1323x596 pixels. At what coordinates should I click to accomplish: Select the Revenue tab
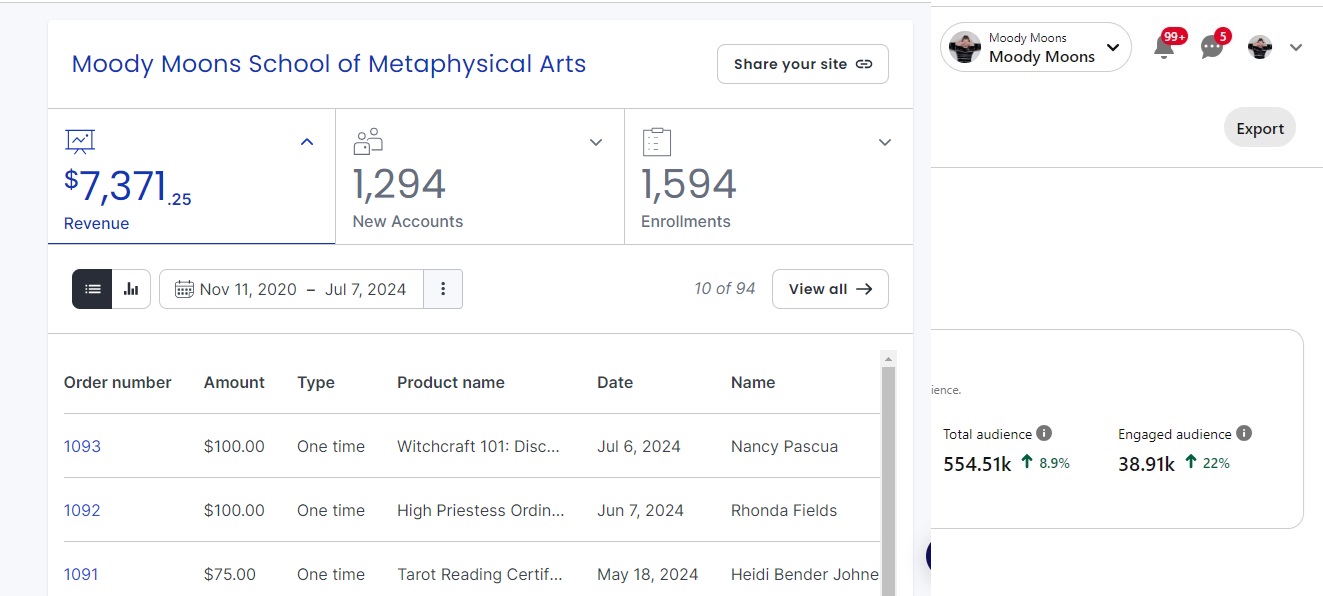[x=191, y=176]
